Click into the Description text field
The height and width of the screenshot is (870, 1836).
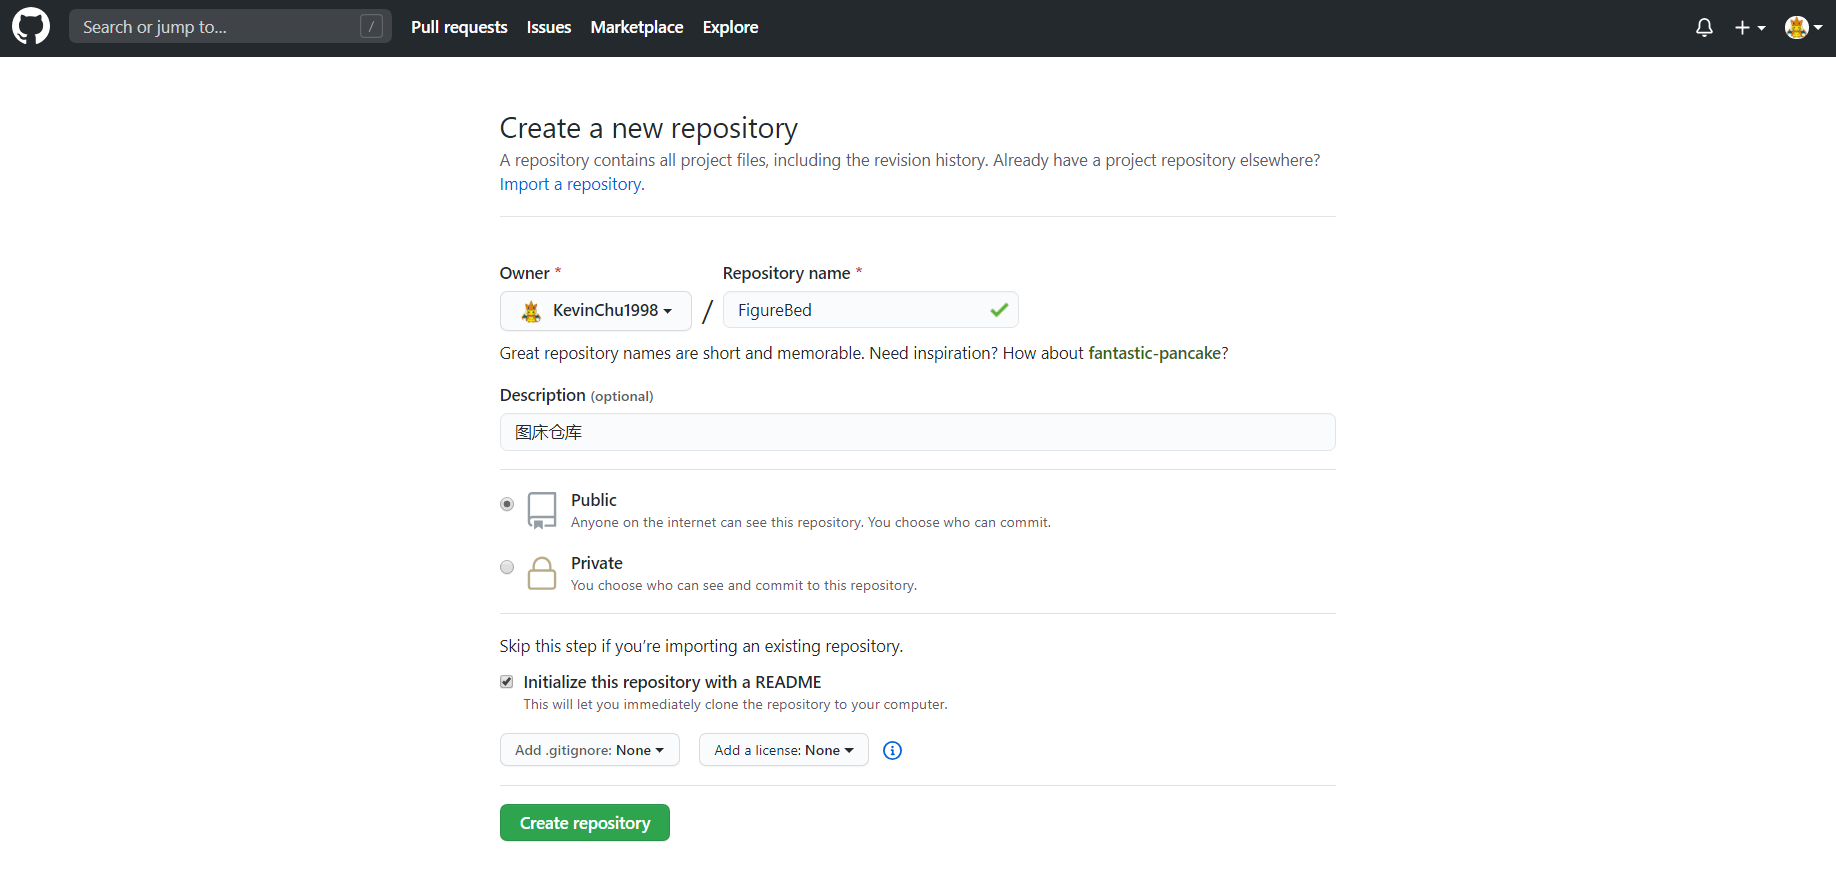[x=917, y=432]
